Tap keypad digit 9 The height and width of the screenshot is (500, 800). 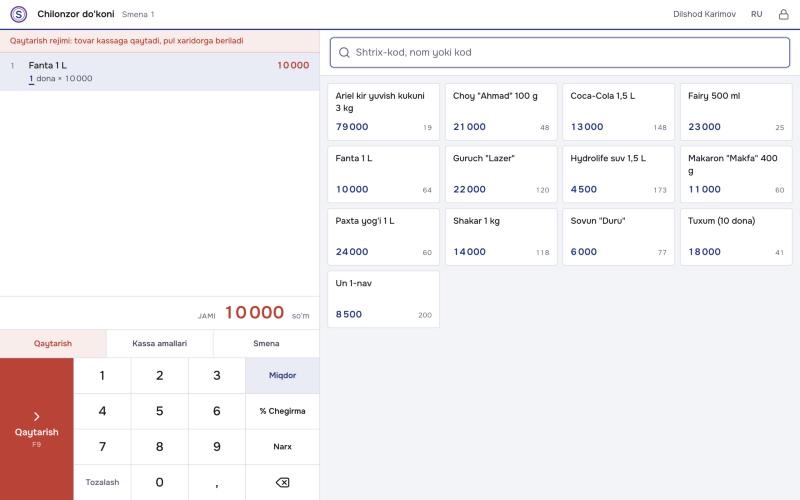click(x=217, y=447)
